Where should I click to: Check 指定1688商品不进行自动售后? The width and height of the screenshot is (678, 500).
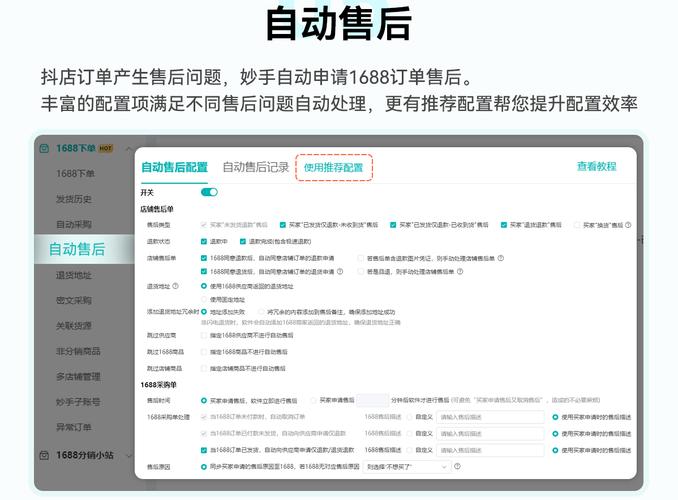tap(204, 352)
